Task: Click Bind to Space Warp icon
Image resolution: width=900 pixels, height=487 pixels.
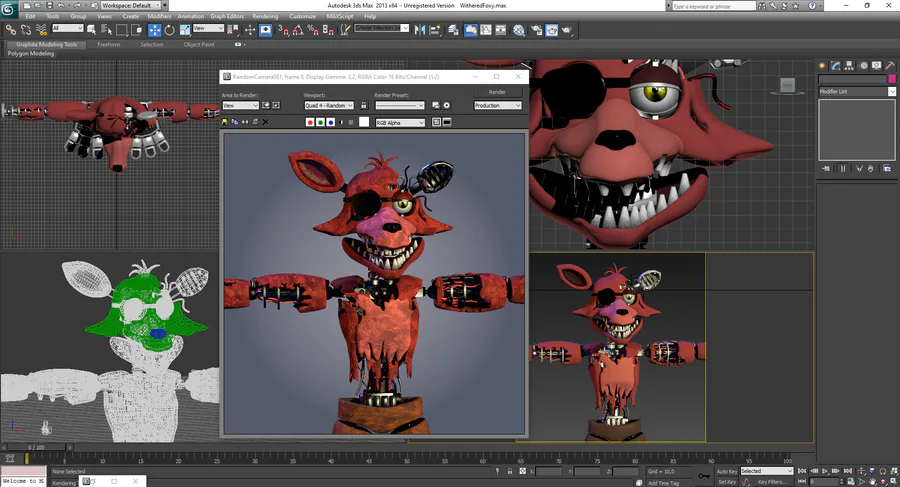Action: (41, 30)
